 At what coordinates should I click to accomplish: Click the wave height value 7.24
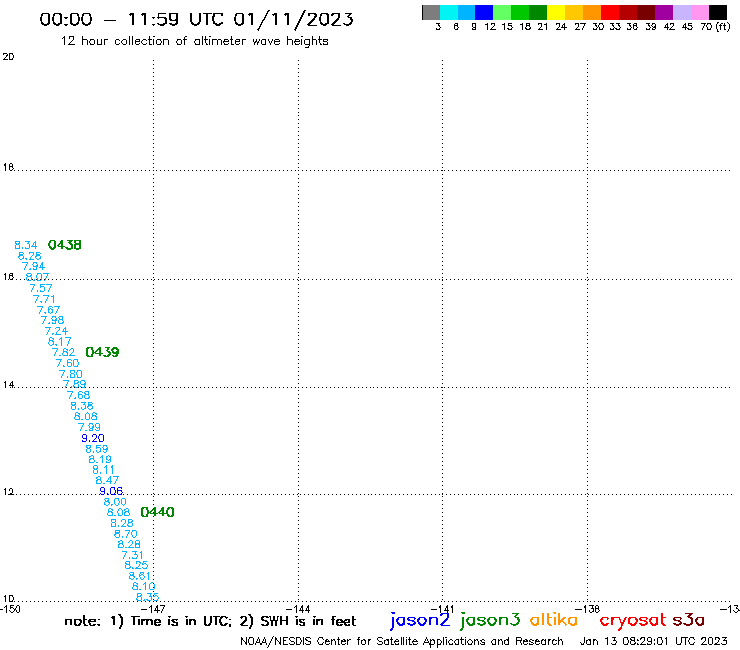pos(56,331)
